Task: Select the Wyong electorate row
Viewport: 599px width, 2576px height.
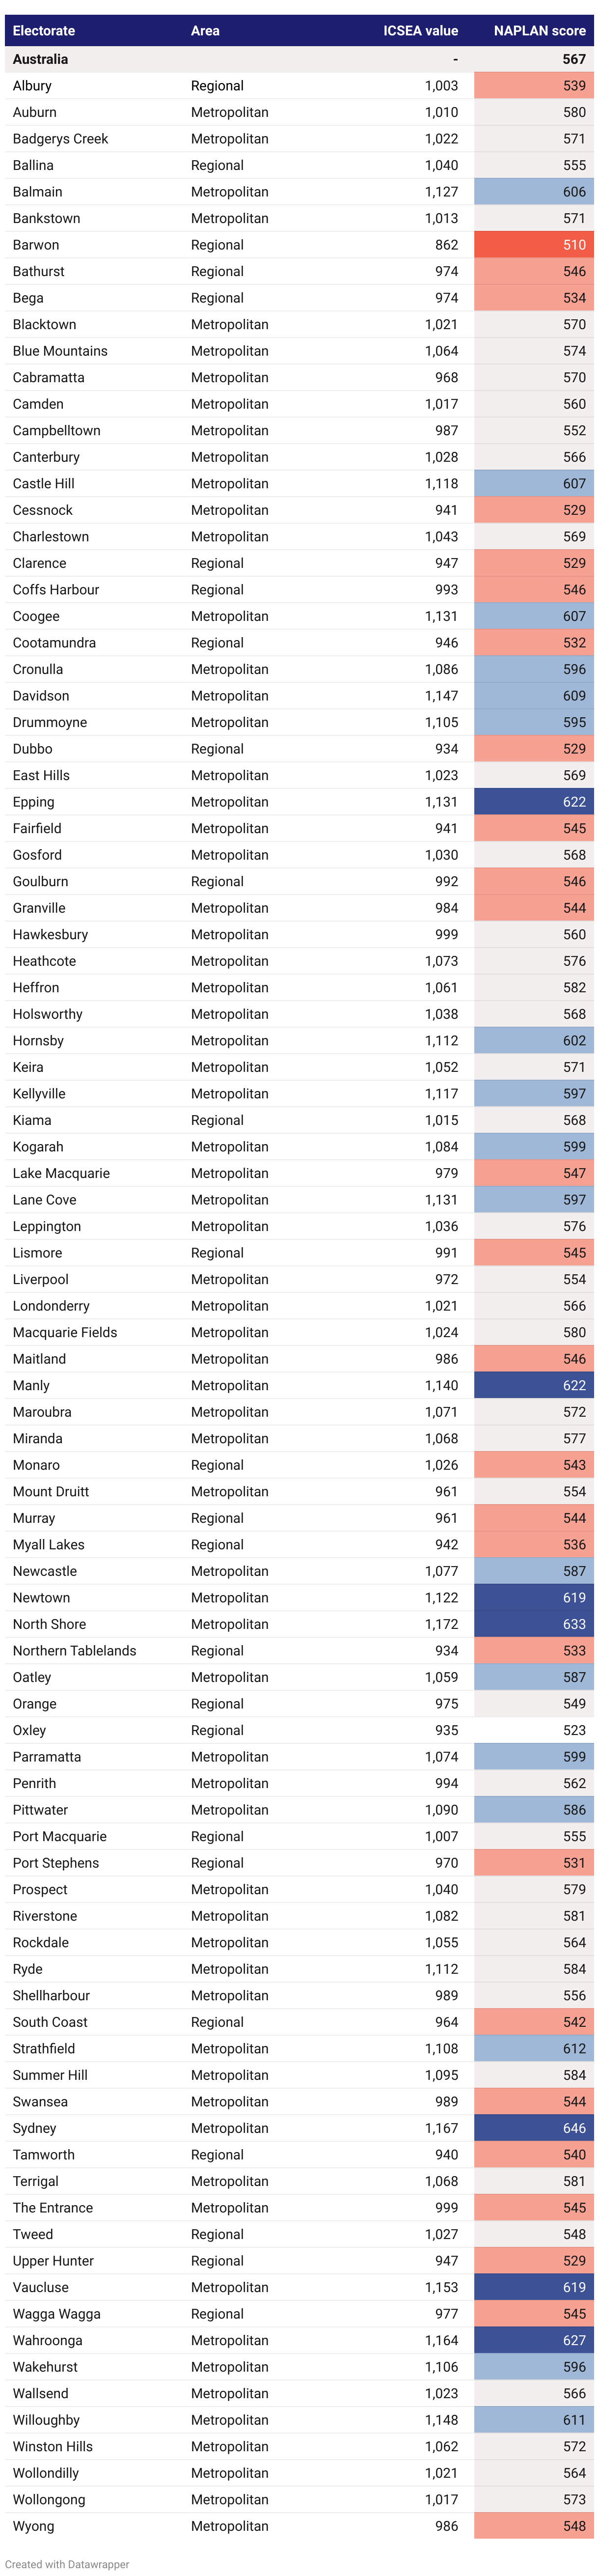Action: (299, 2526)
